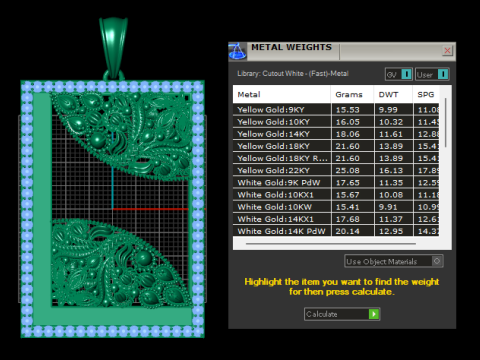Click the Calculate button
The height and width of the screenshot is (360, 480).
pyautogui.click(x=342, y=314)
